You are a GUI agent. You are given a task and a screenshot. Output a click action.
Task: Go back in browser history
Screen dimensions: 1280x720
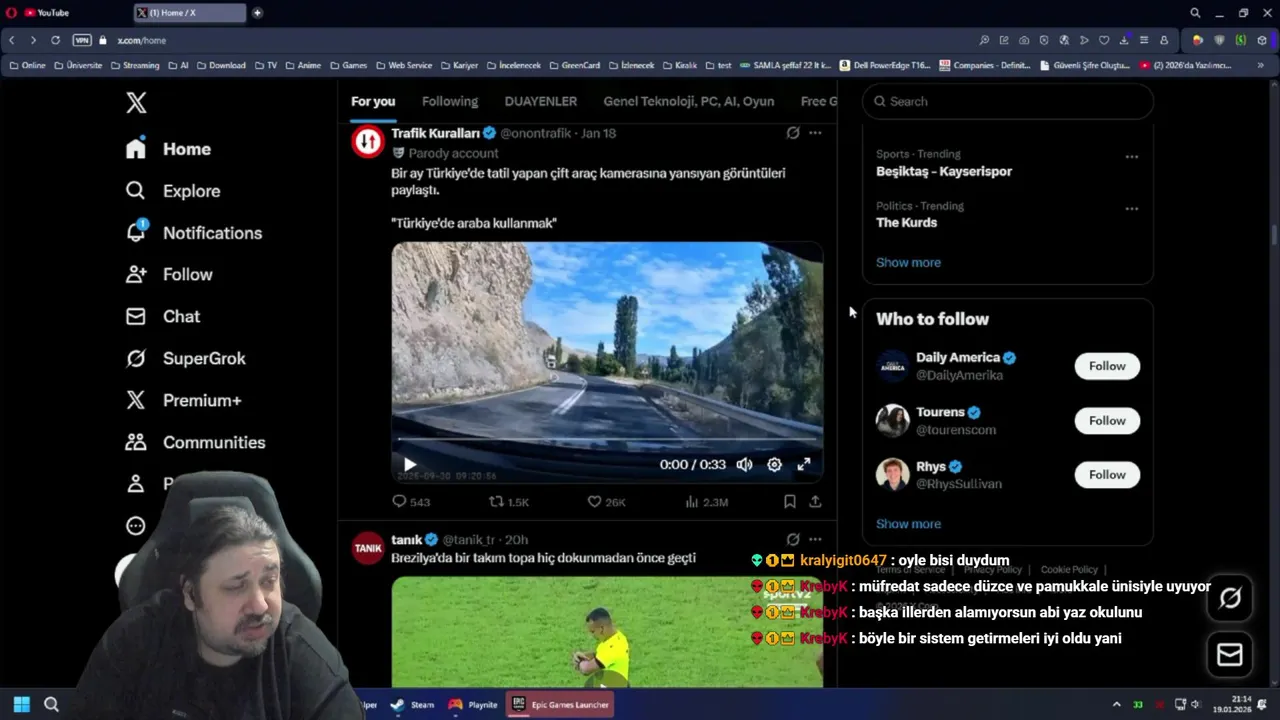(x=12, y=40)
